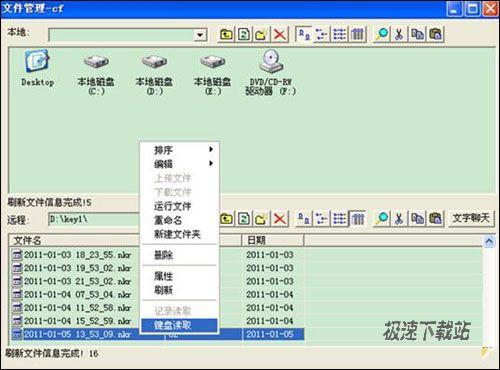Image resolution: width=500 pixels, height=370 pixels.
Task: Switch remote pane to small icons view
Action: coord(322,219)
